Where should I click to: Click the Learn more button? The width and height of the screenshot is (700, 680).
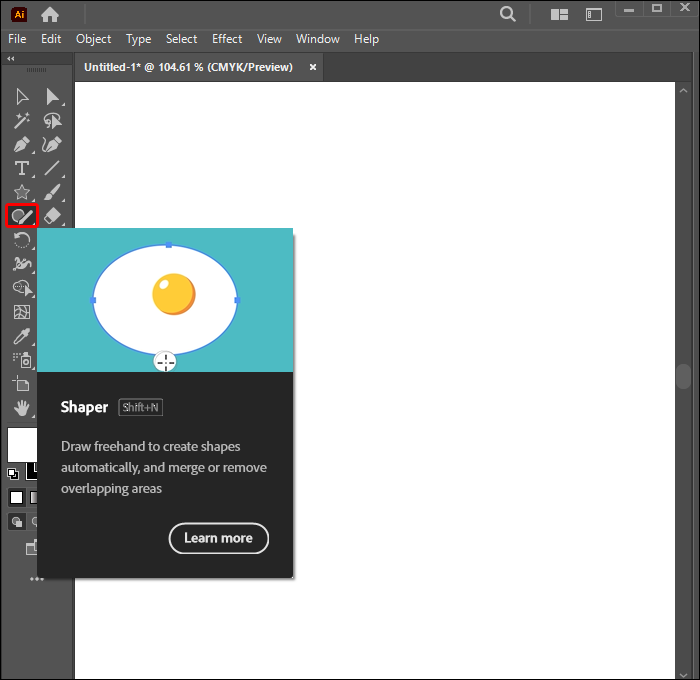pyautogui.click(x=218, y=538)
